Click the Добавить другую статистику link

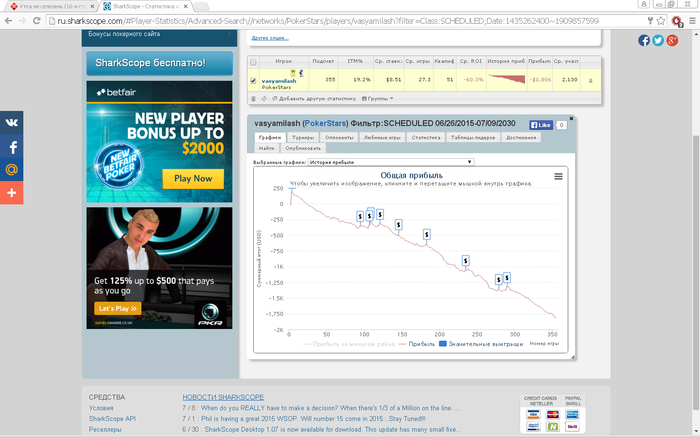(x=314, y=99)
